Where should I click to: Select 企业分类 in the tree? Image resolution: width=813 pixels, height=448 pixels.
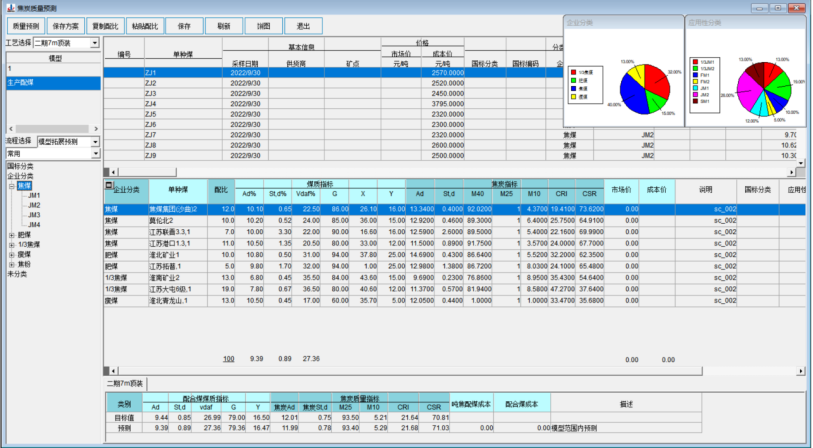[20, 176]
